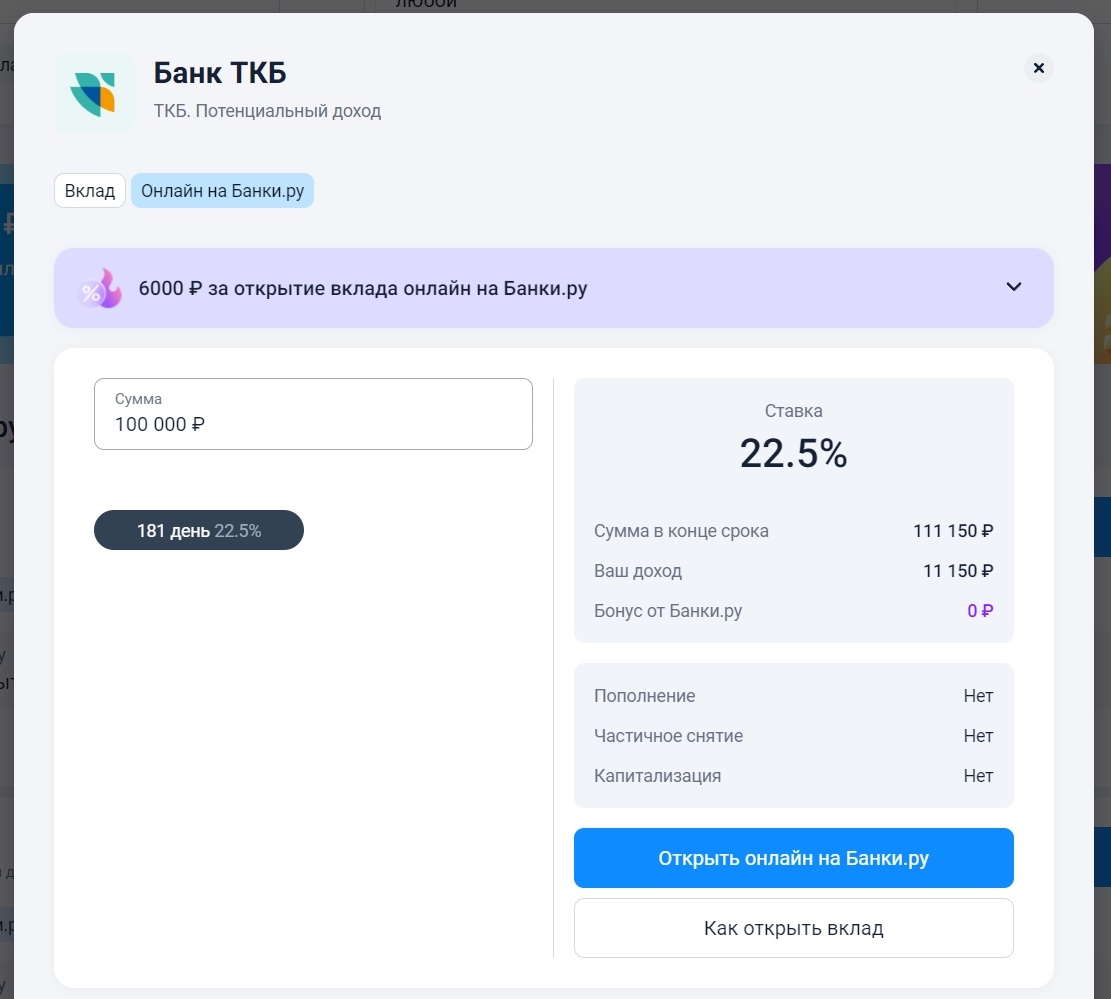Click the Нет value beside Капитализация

click(x=979, y=776)
